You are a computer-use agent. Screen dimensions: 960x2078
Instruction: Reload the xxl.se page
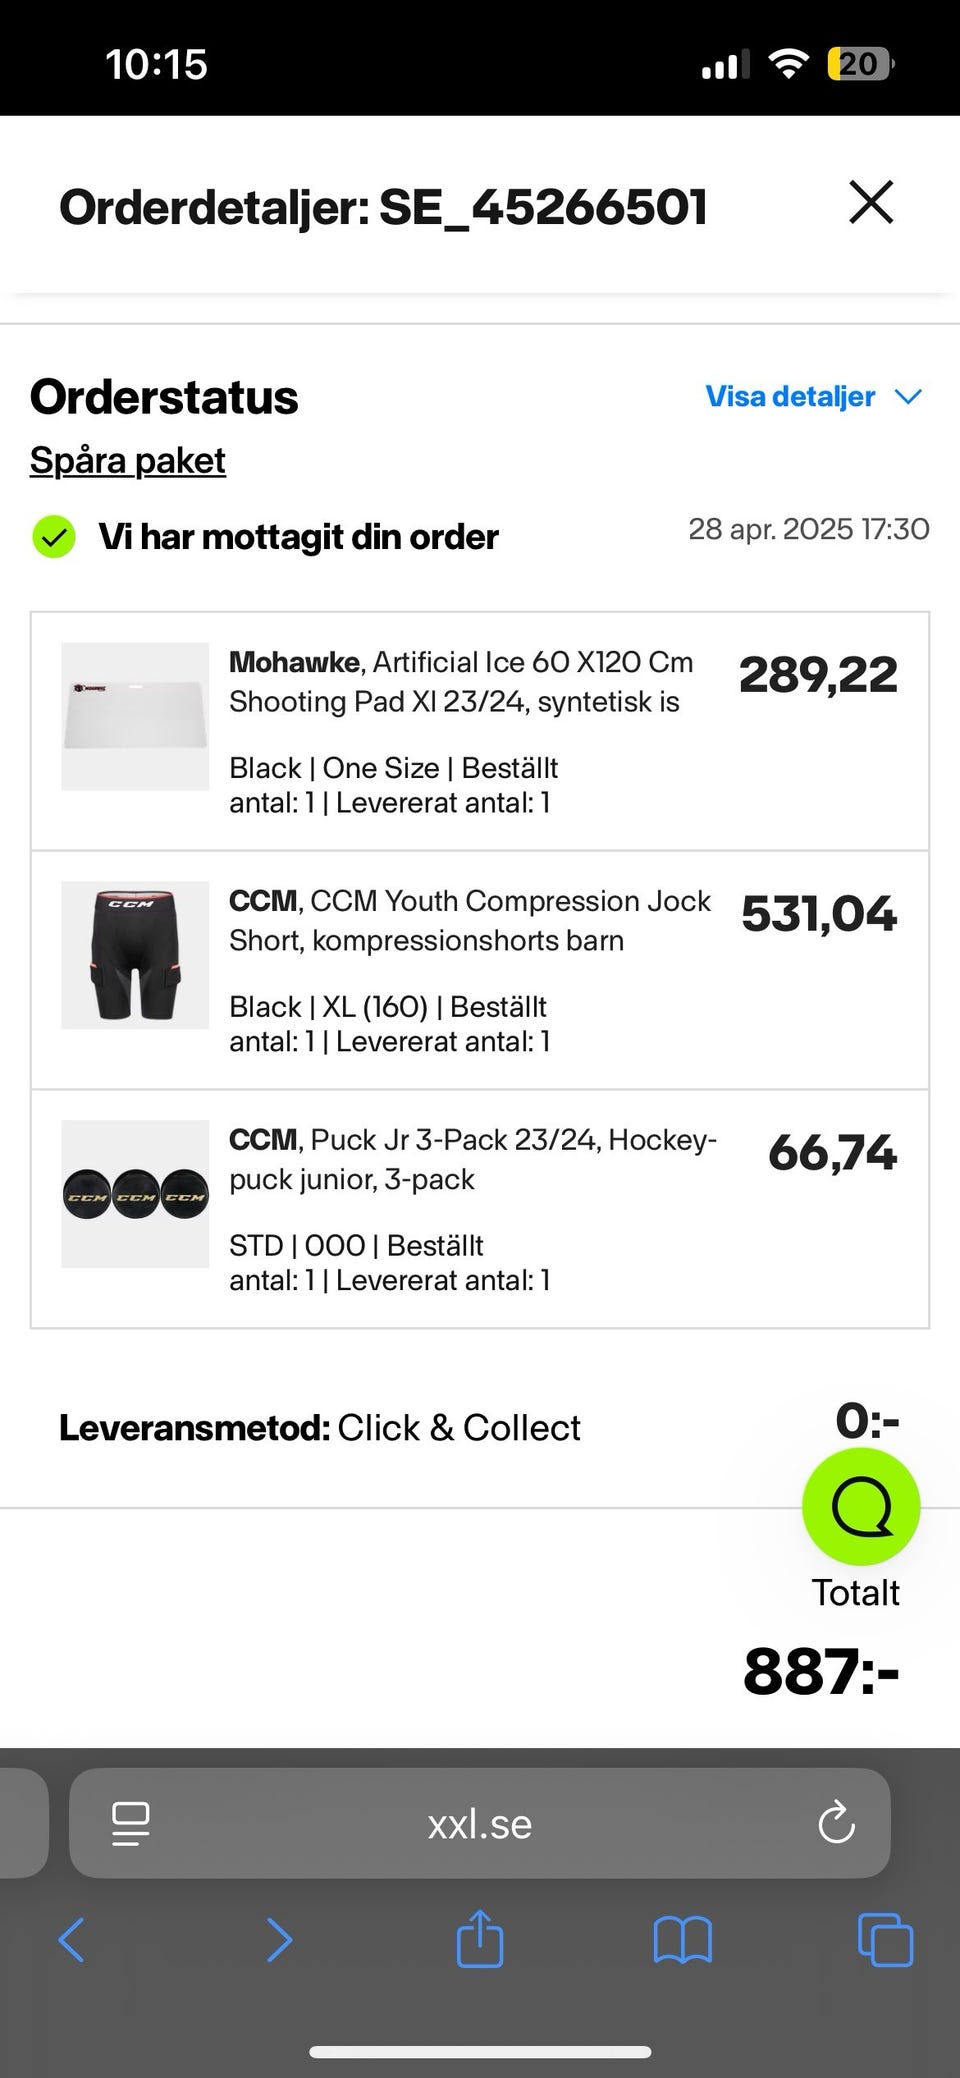click(x=836, y=1823)
